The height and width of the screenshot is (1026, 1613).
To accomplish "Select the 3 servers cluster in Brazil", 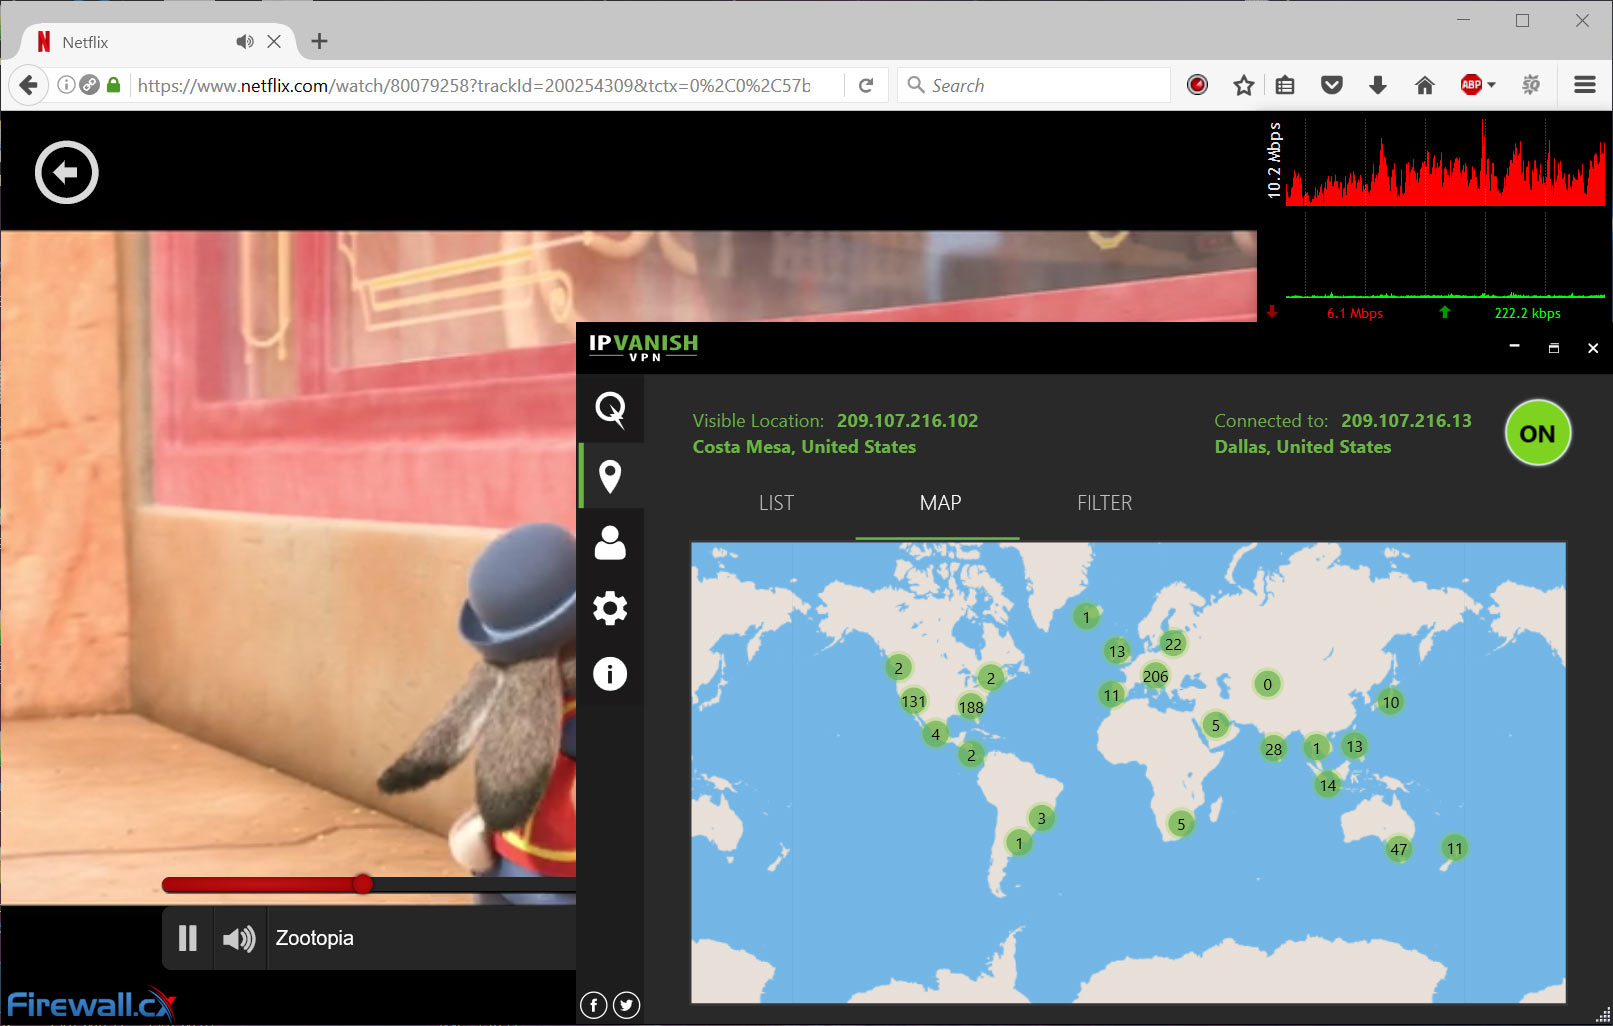I will click(1041, 818).
